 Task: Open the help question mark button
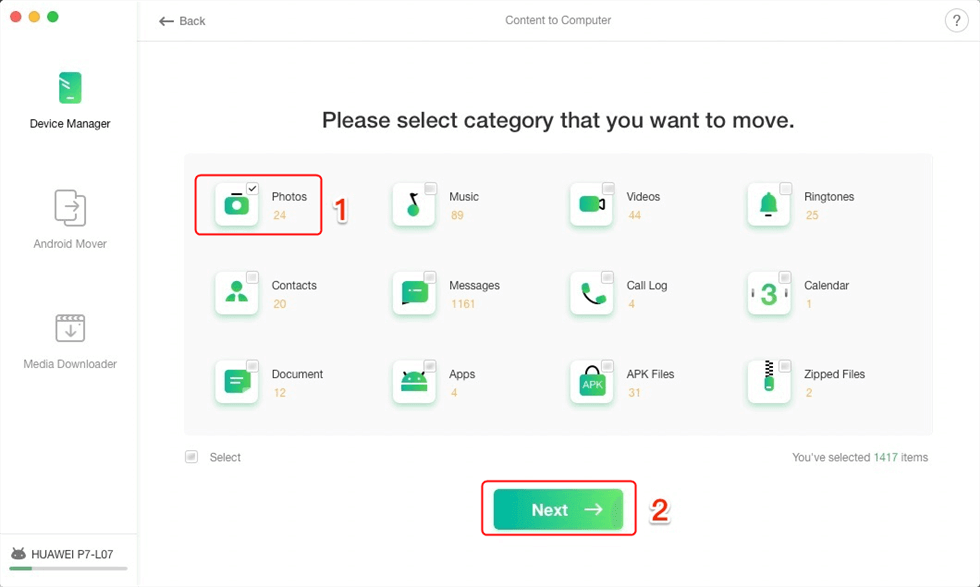pos(954,21)
